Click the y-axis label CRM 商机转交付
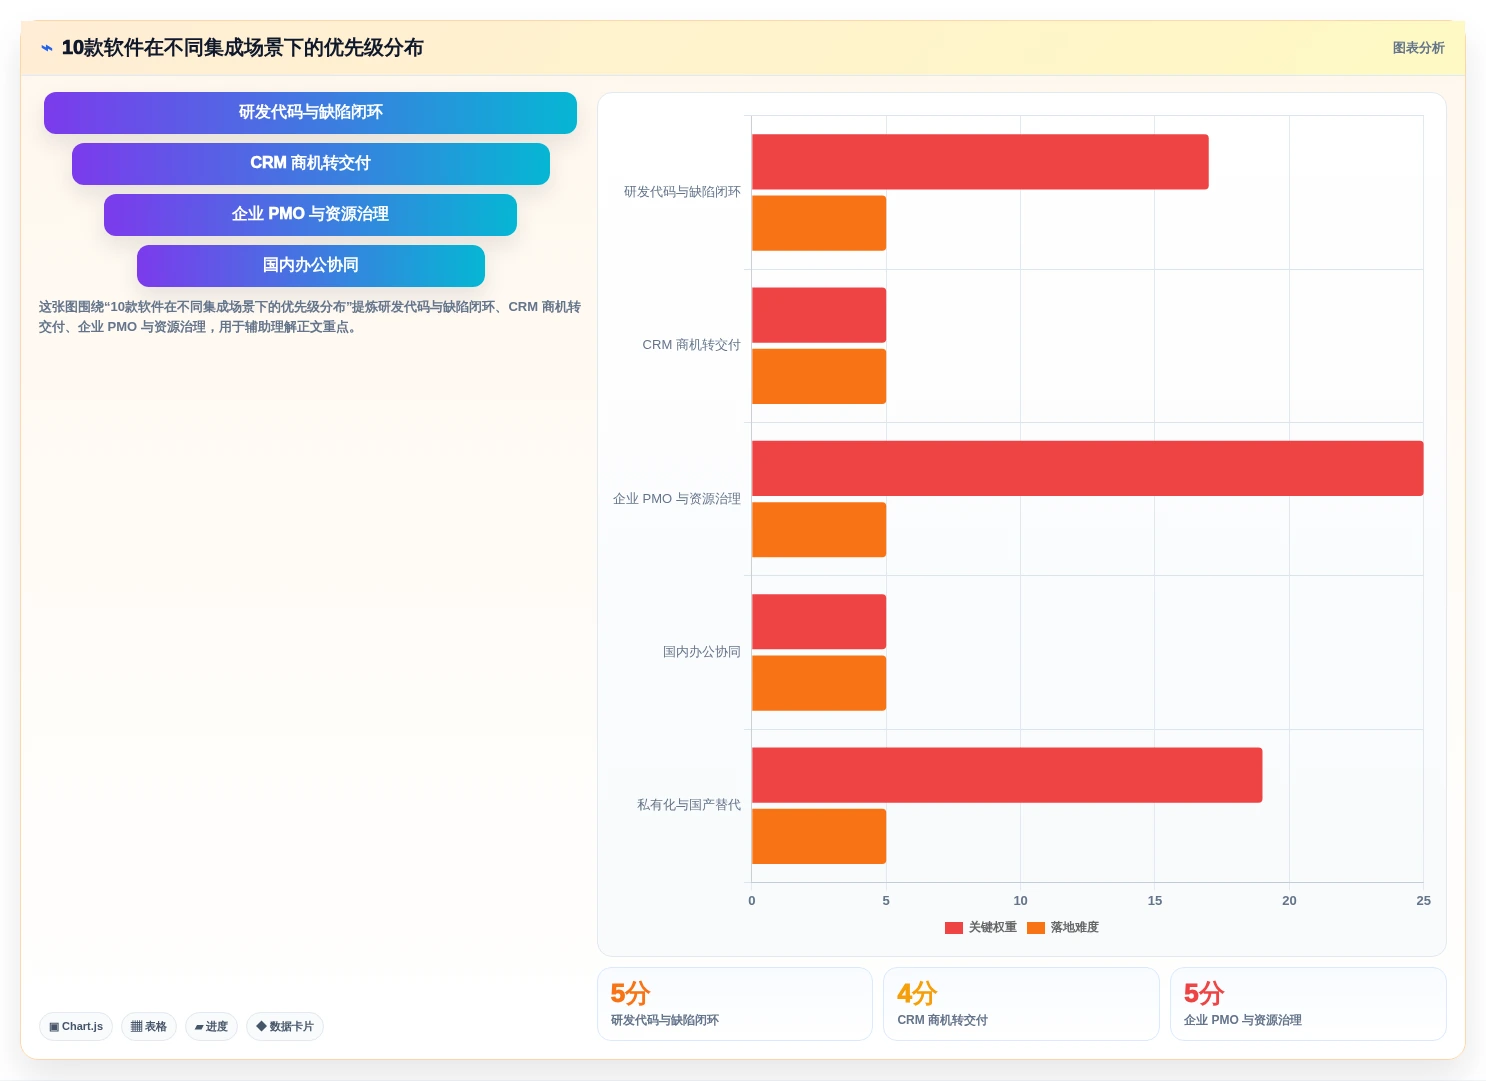The width and height of the screenshot is (1486, 1081). click(691, 345)
